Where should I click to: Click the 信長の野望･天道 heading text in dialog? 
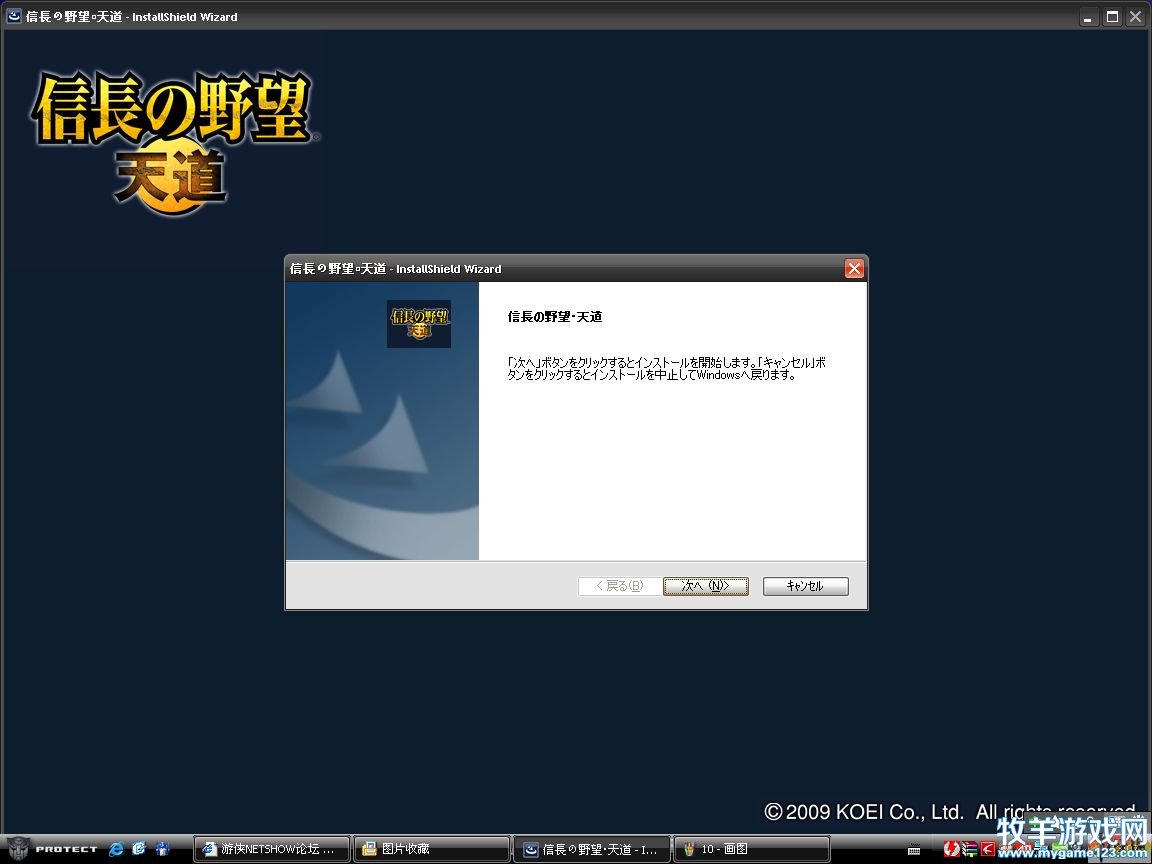pyautogui.click(x=555, y=317)
